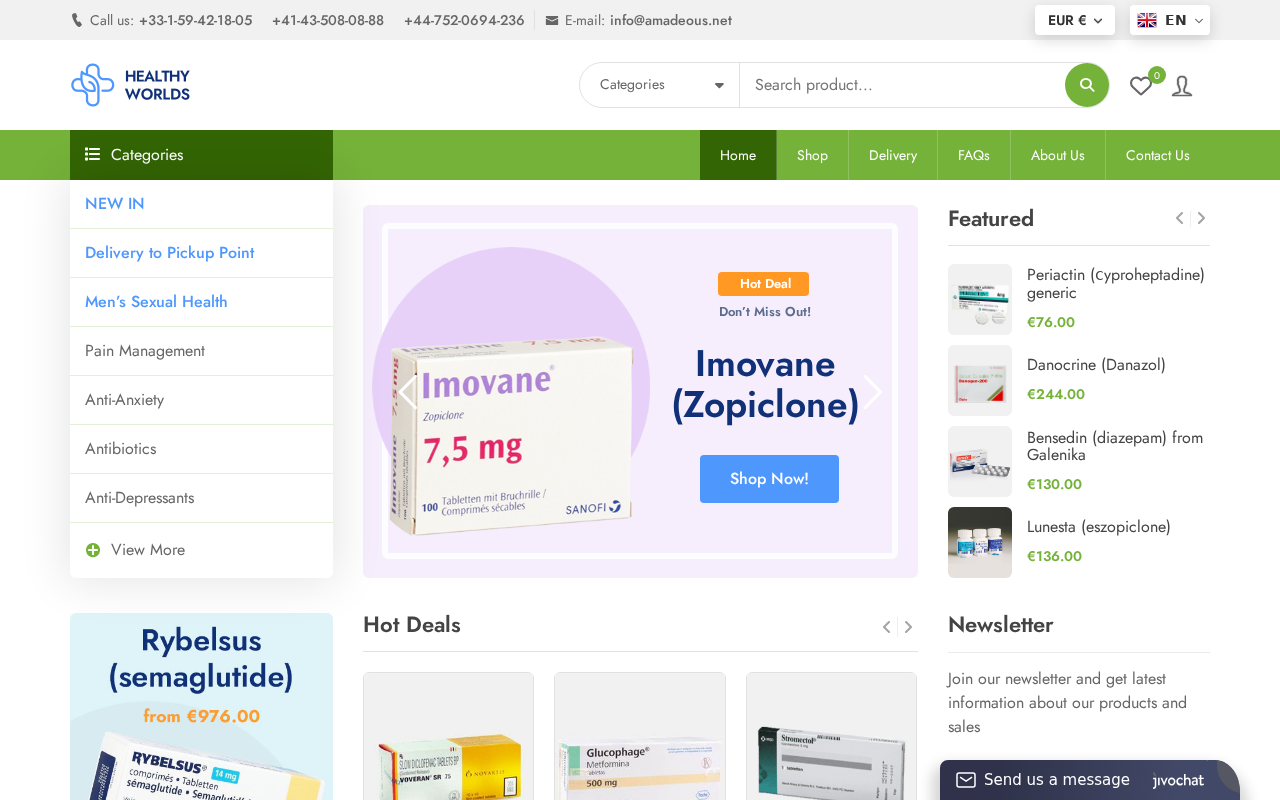Viewport: 1280px width, 800px height.
Task: Expand the green Categories sidebar header
Action: (201, 155)
